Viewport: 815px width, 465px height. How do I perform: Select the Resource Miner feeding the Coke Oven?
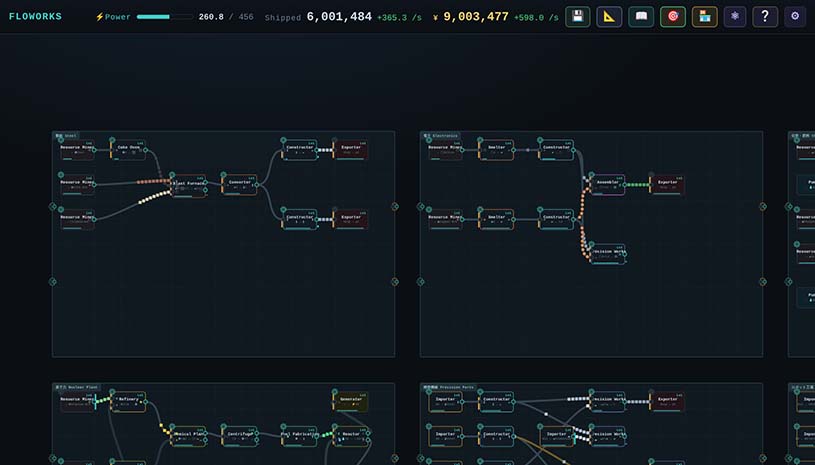click(77, 150)
